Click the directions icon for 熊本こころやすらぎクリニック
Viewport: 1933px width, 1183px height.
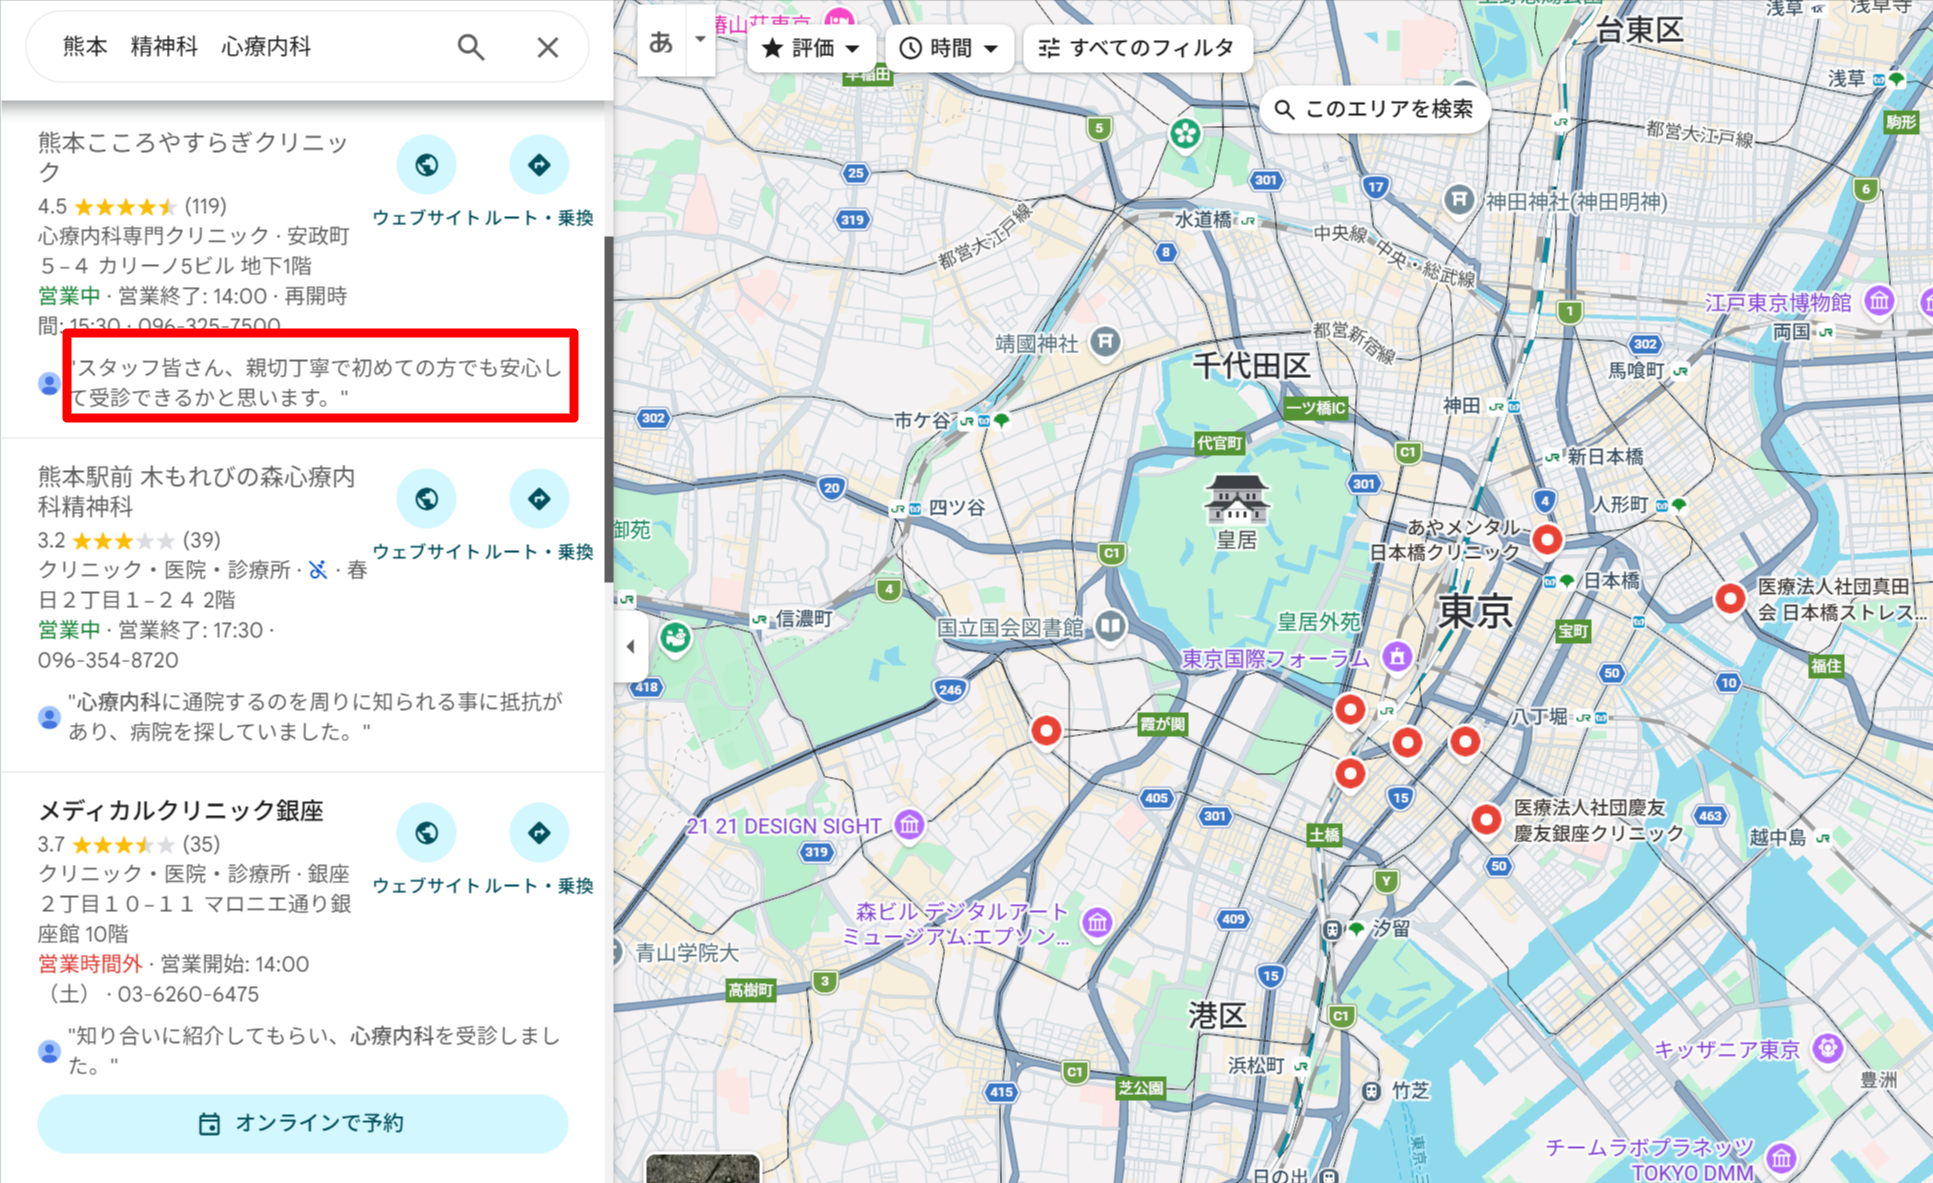tap(539, 164)
